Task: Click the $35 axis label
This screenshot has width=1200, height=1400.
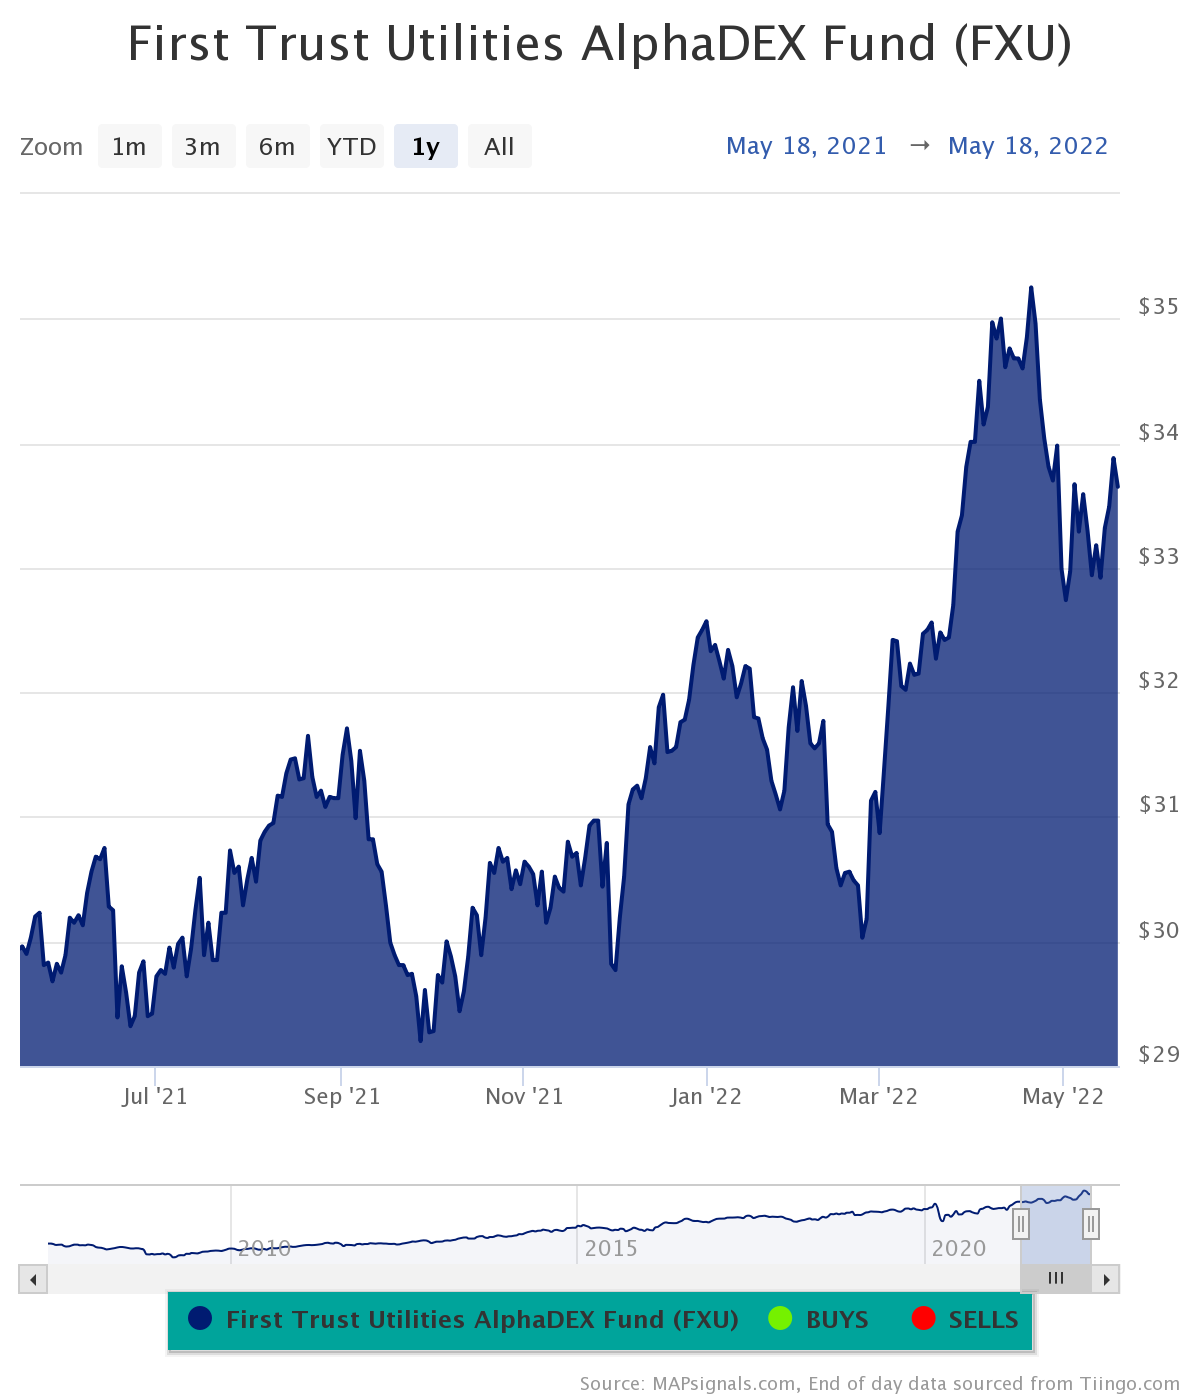Action: pyautogui.click(x=1159, y=307)
